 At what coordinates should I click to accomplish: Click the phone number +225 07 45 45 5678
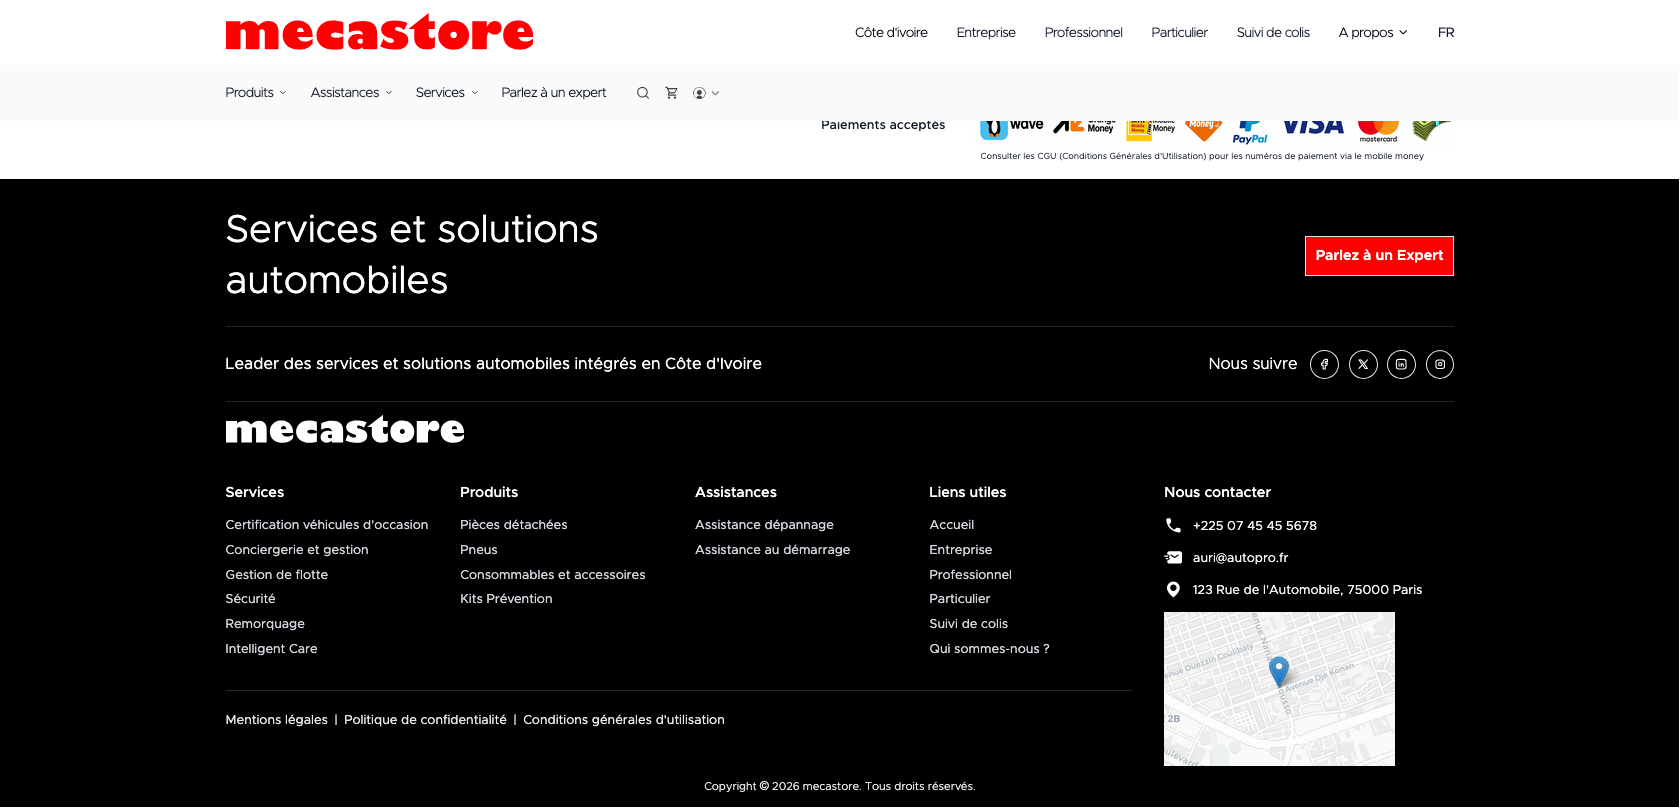pyautogui.click(x=1255, y=526)
